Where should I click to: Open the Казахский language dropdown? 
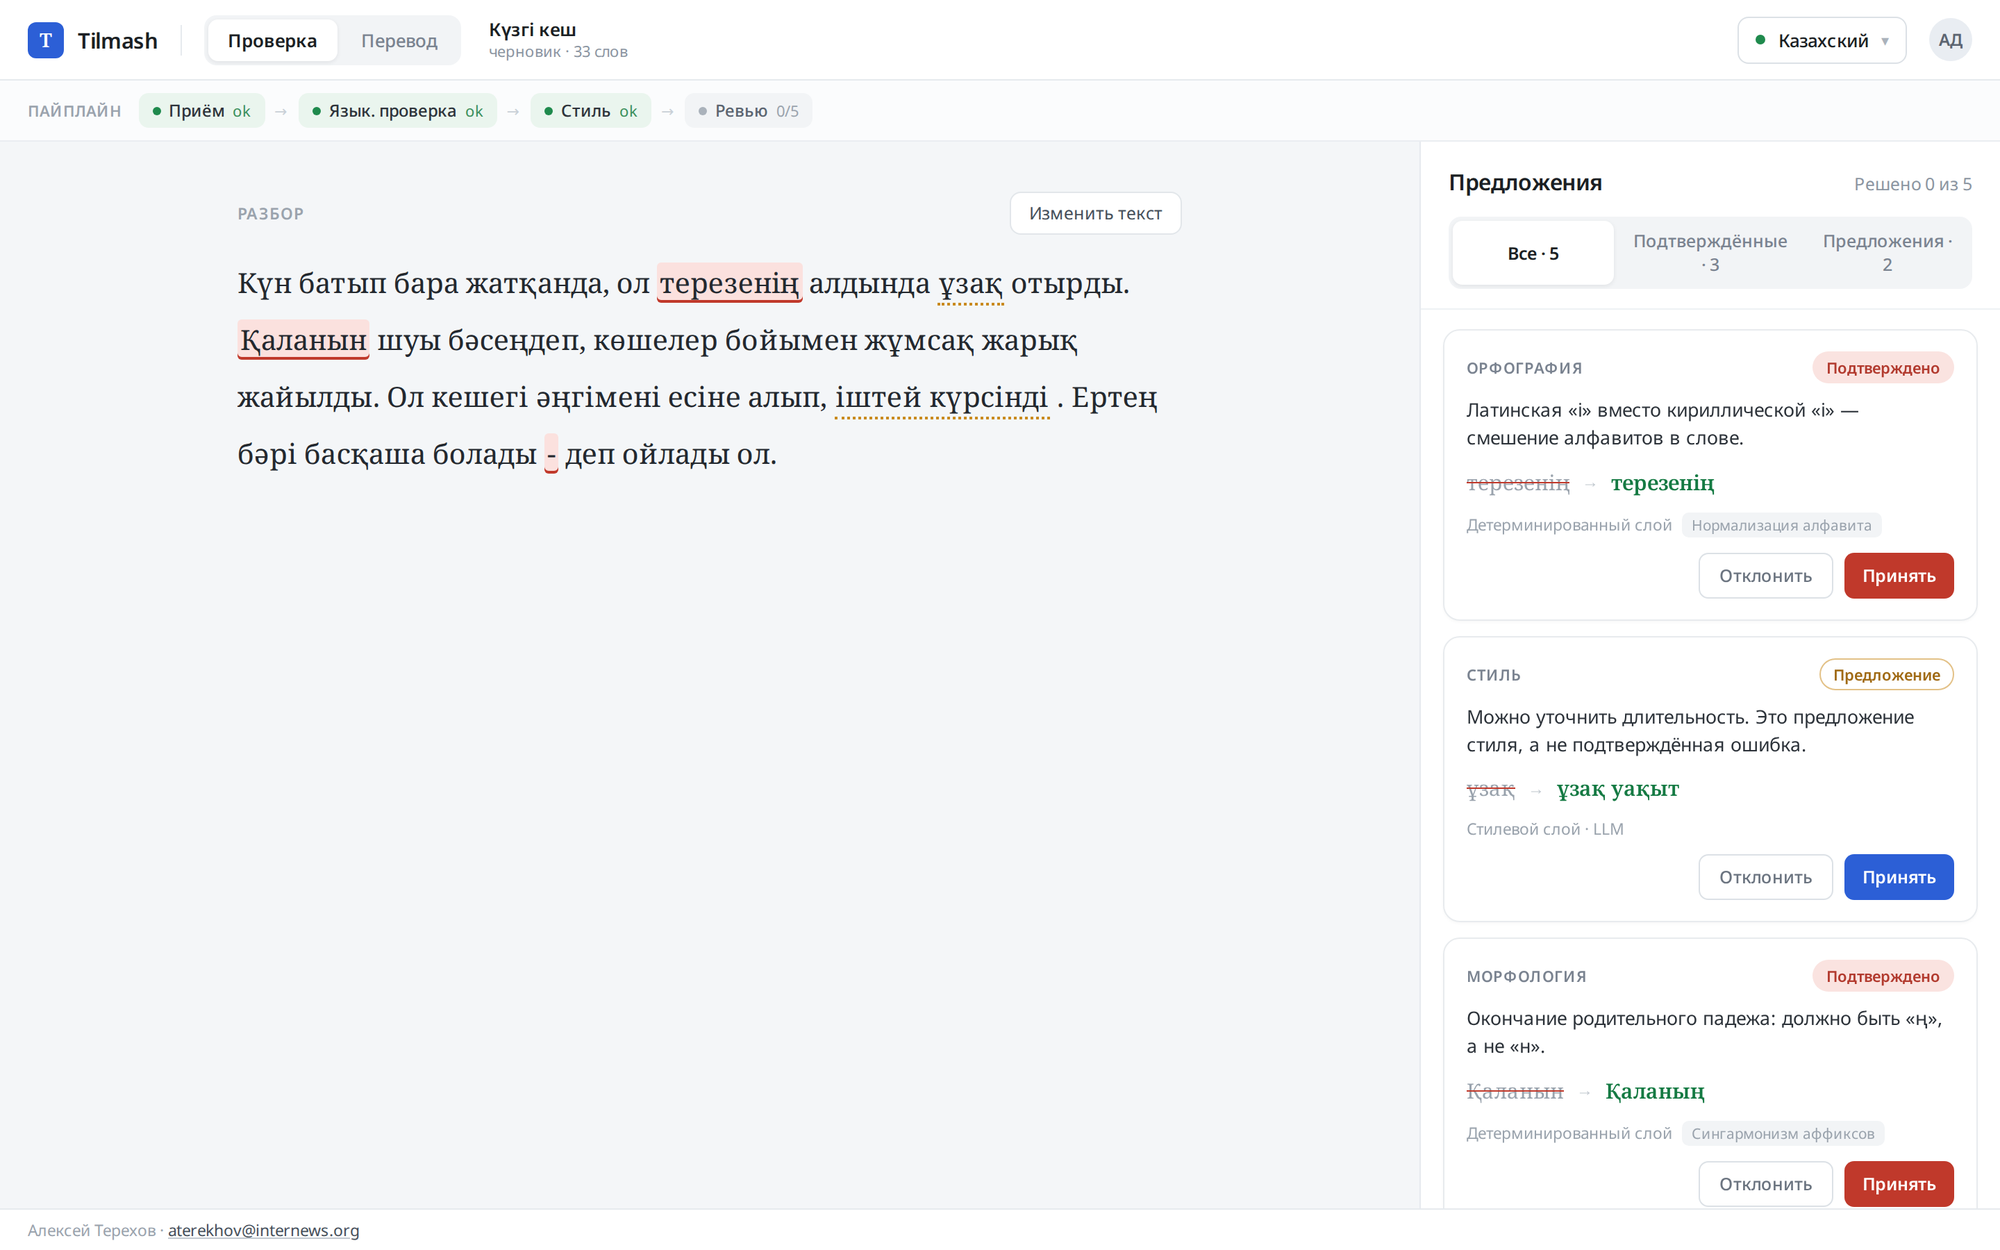coord(1822,40)
